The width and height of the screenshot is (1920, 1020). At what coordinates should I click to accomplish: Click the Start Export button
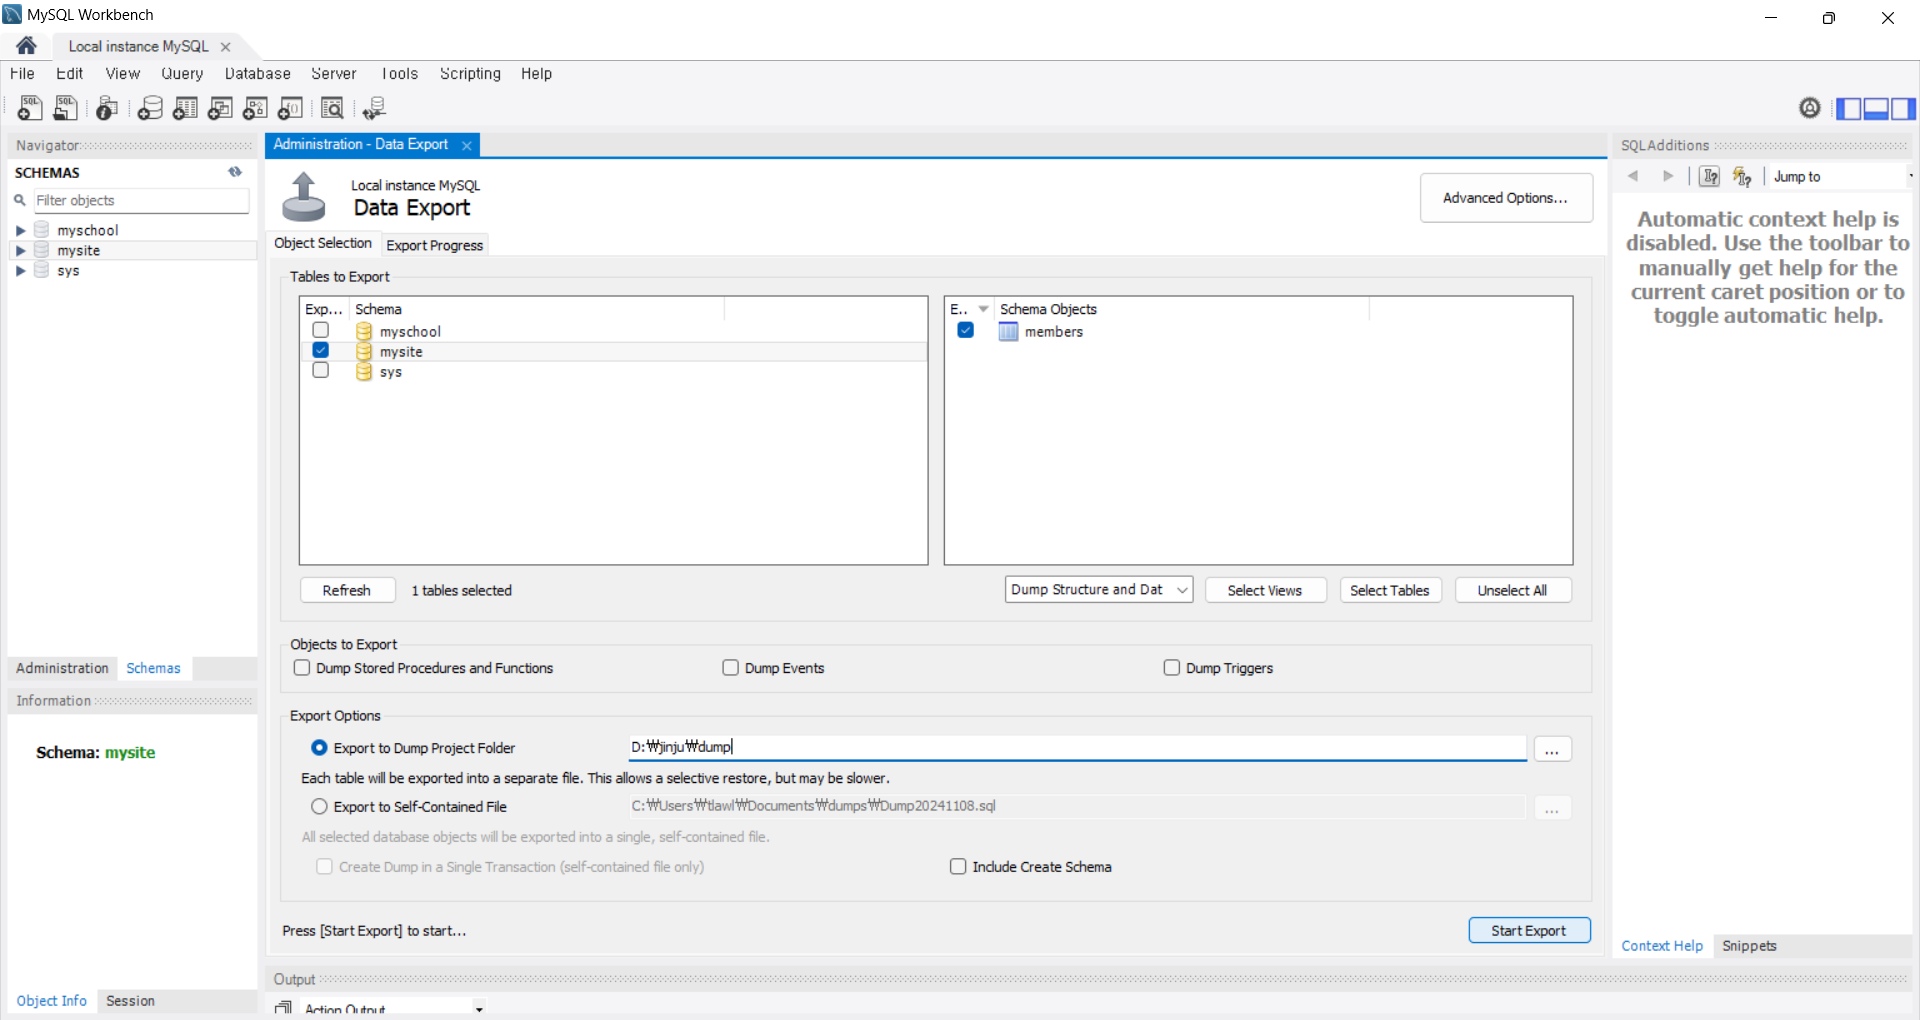coord(1529,931)
